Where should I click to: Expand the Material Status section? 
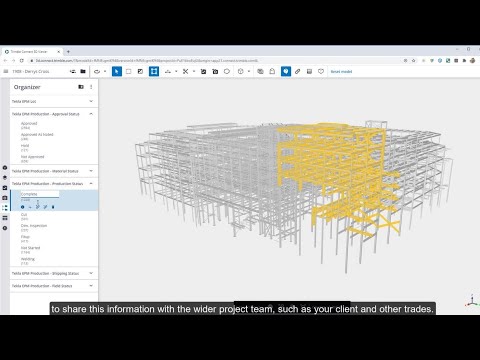pyautogui.click(x=91, y=171)
